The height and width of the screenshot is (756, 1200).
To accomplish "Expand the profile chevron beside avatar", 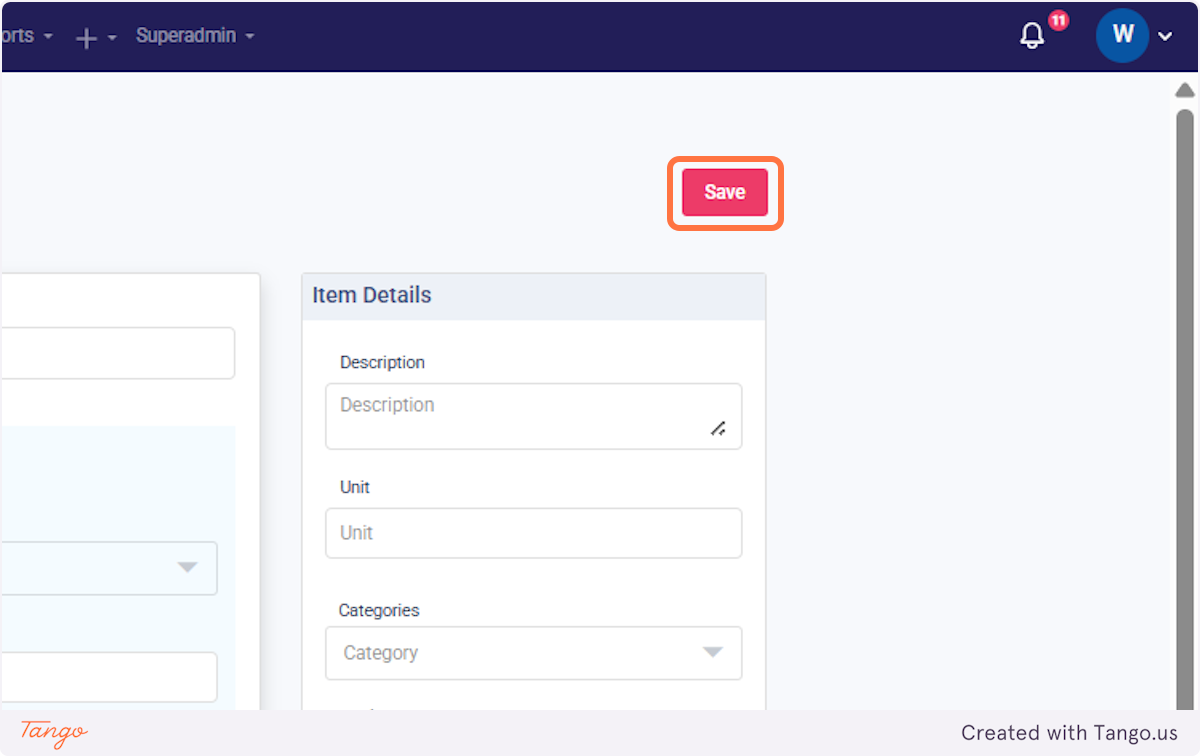I will click(1165, 37).
